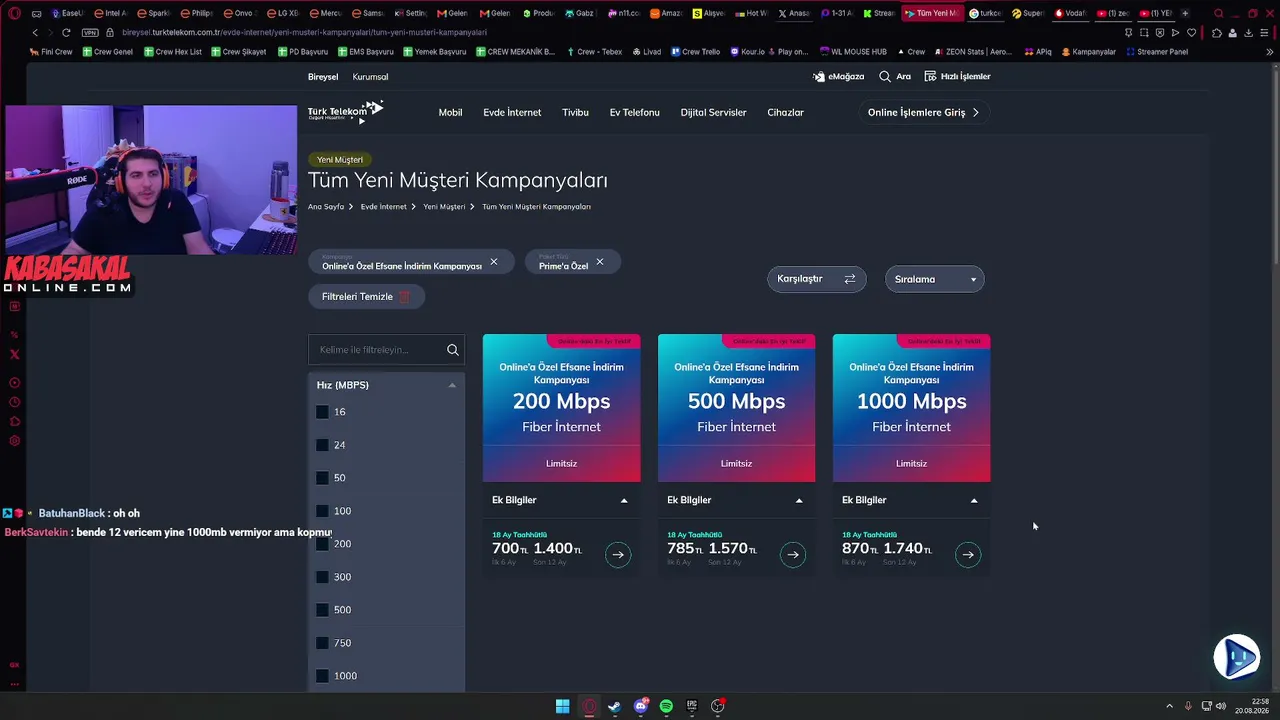Go to the 500 Mbps offer arrow
The width and height of the screenshot is (1280, 720).
tap(793, 554)
